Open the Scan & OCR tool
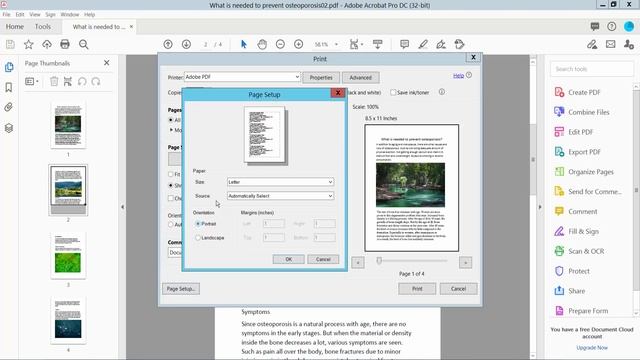 [579, 251]
